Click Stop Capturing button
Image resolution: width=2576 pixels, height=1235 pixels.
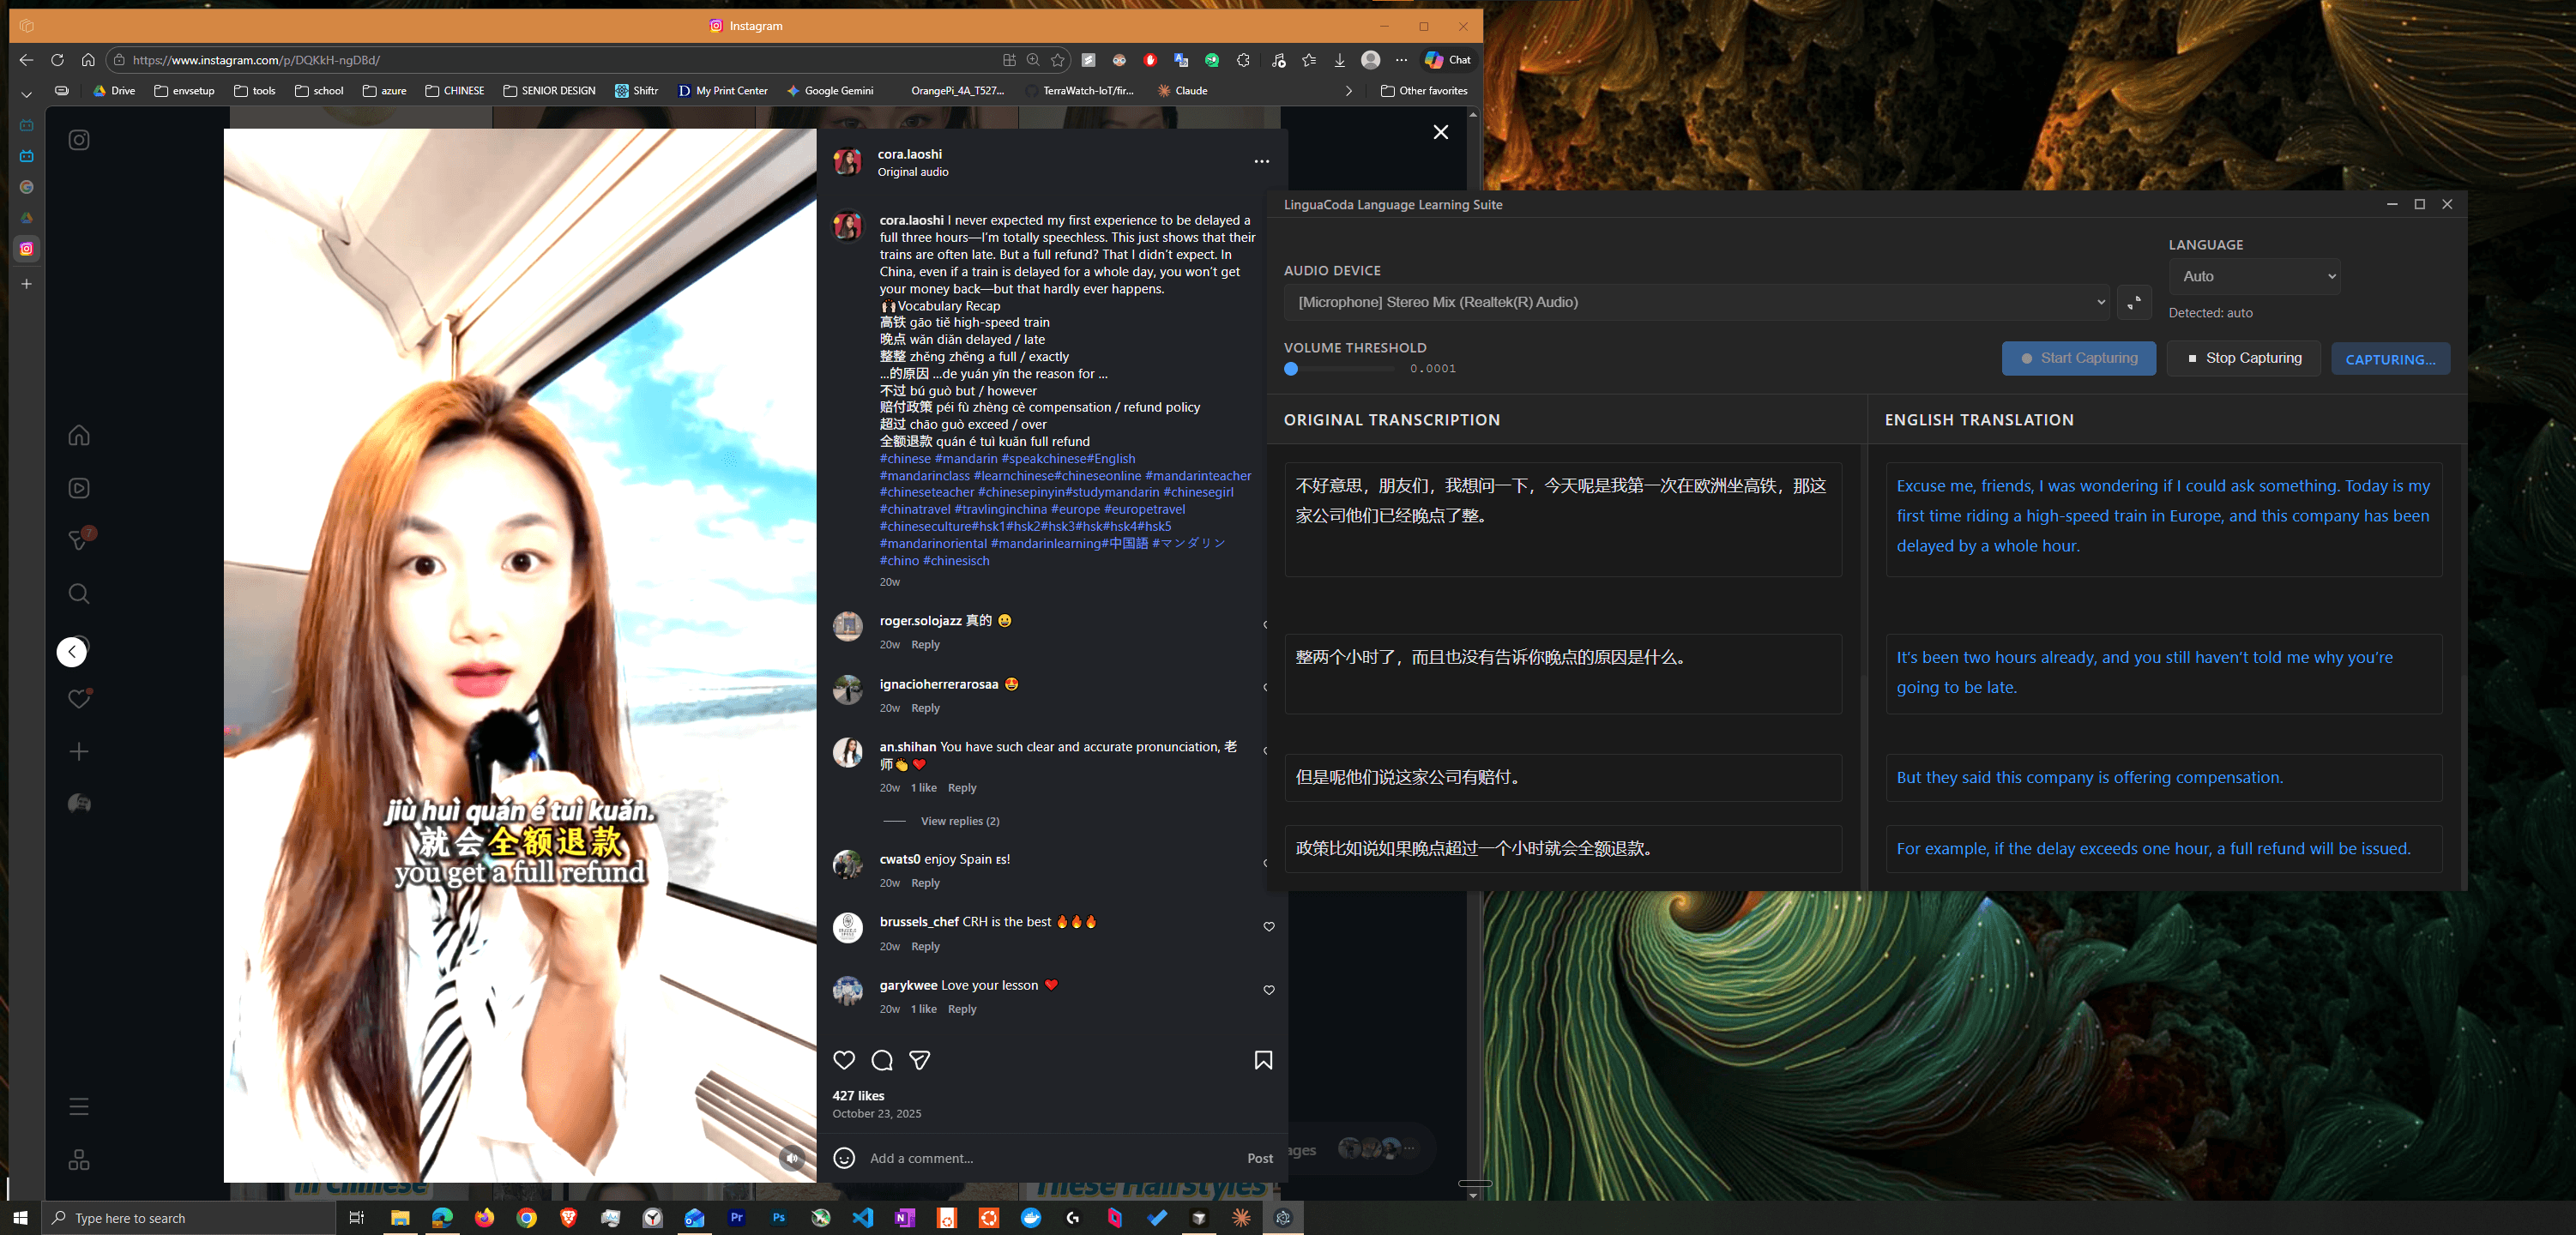point(2244,358)
